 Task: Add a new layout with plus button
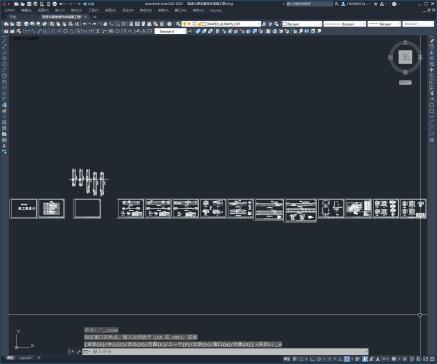[x=39, y=358]
